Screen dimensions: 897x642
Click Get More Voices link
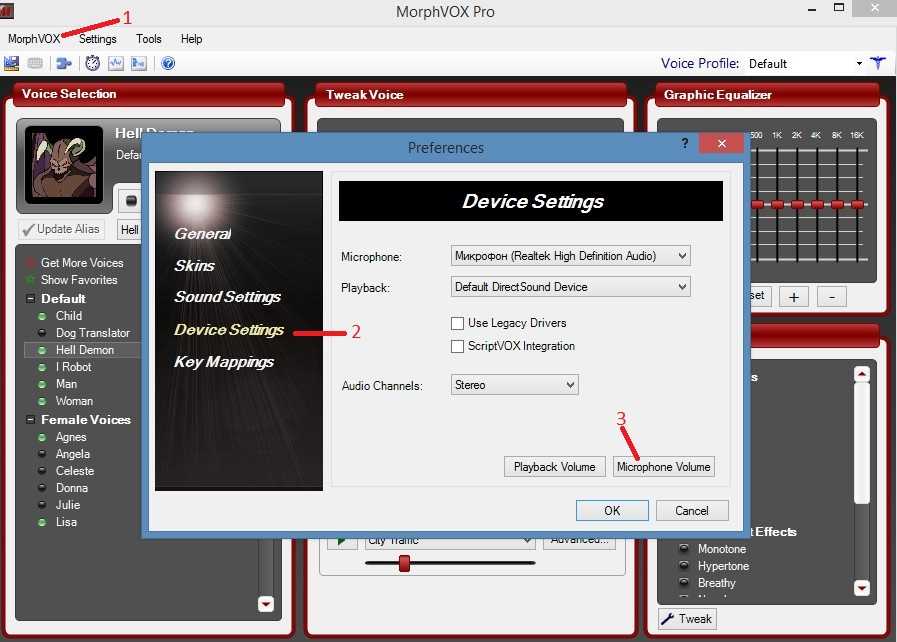pyautogui.click(x=82, y=263)
